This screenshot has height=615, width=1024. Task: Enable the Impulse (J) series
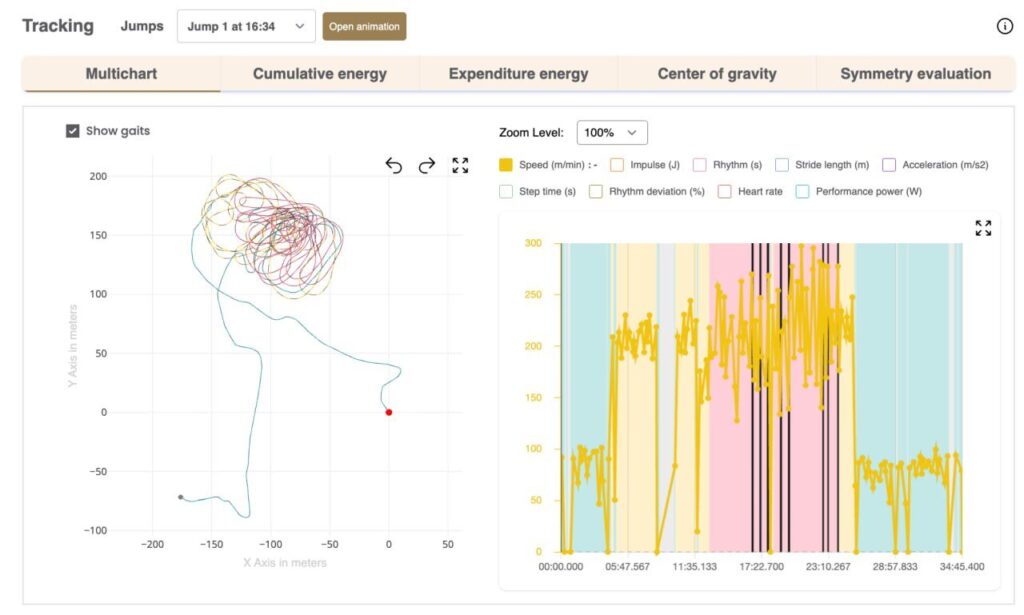coord(617,165)
